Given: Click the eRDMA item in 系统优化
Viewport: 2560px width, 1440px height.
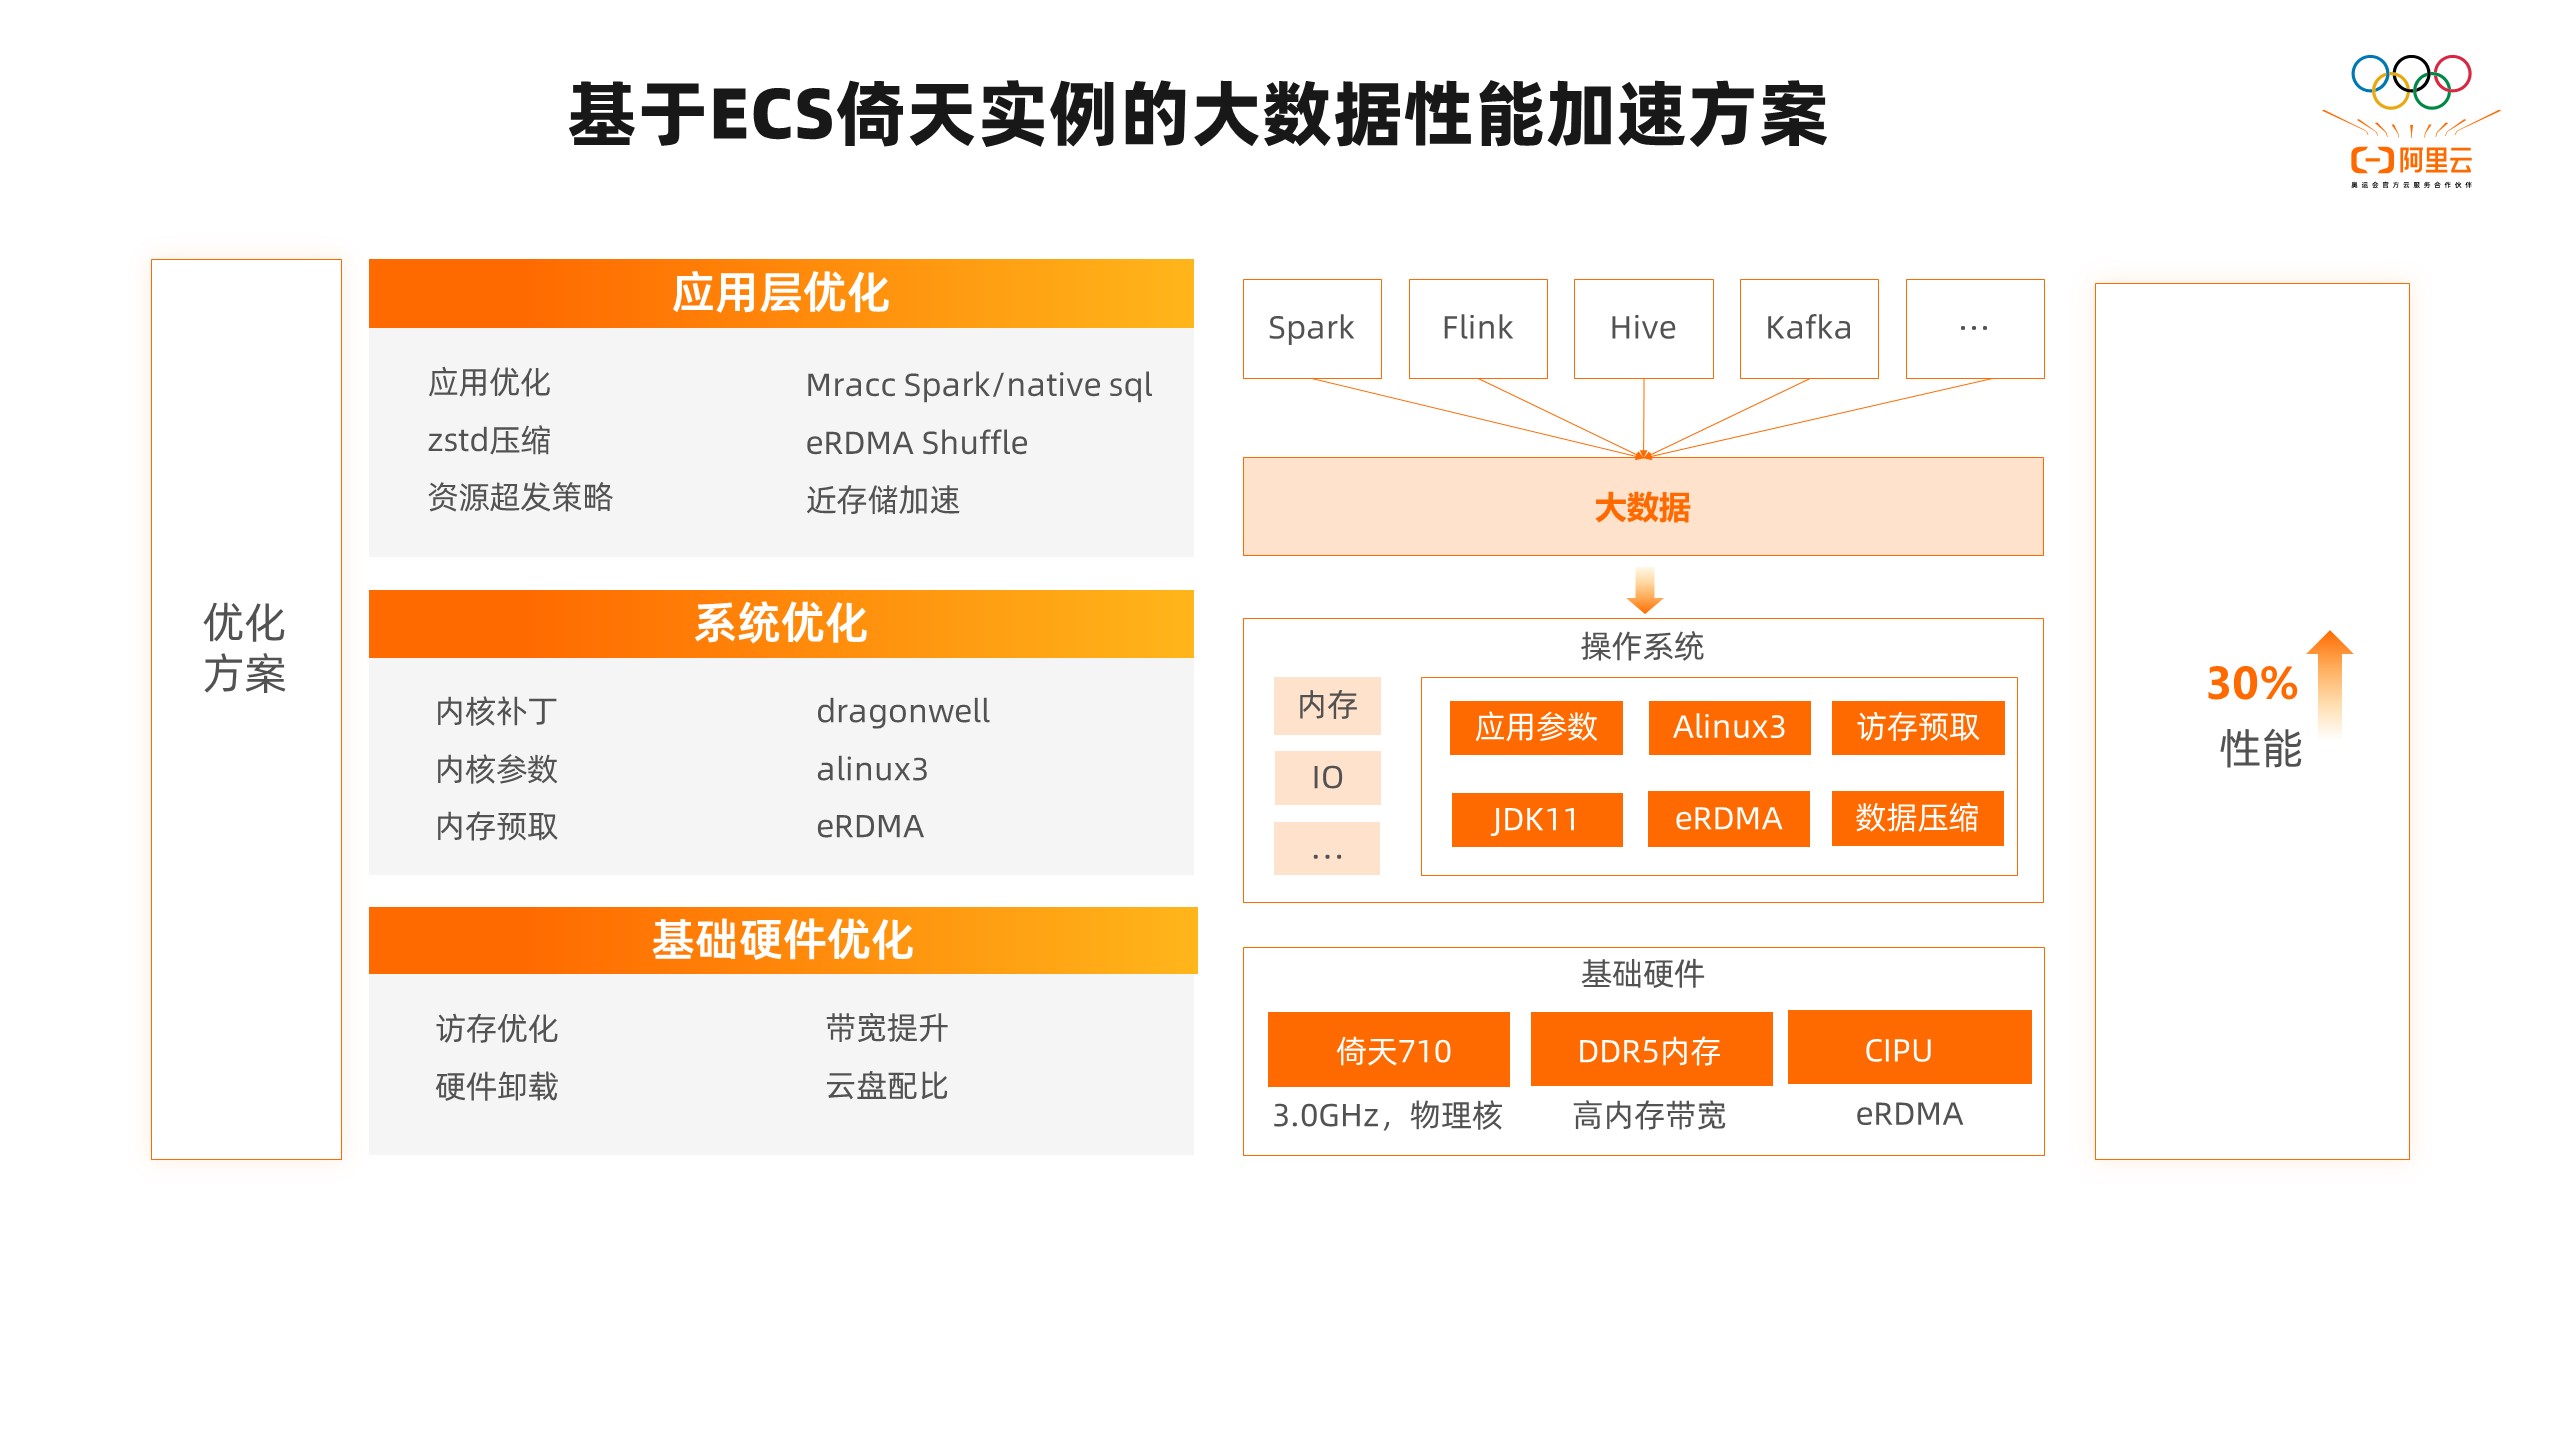Looking at the screenshot, I should click(x=870, y=826).
